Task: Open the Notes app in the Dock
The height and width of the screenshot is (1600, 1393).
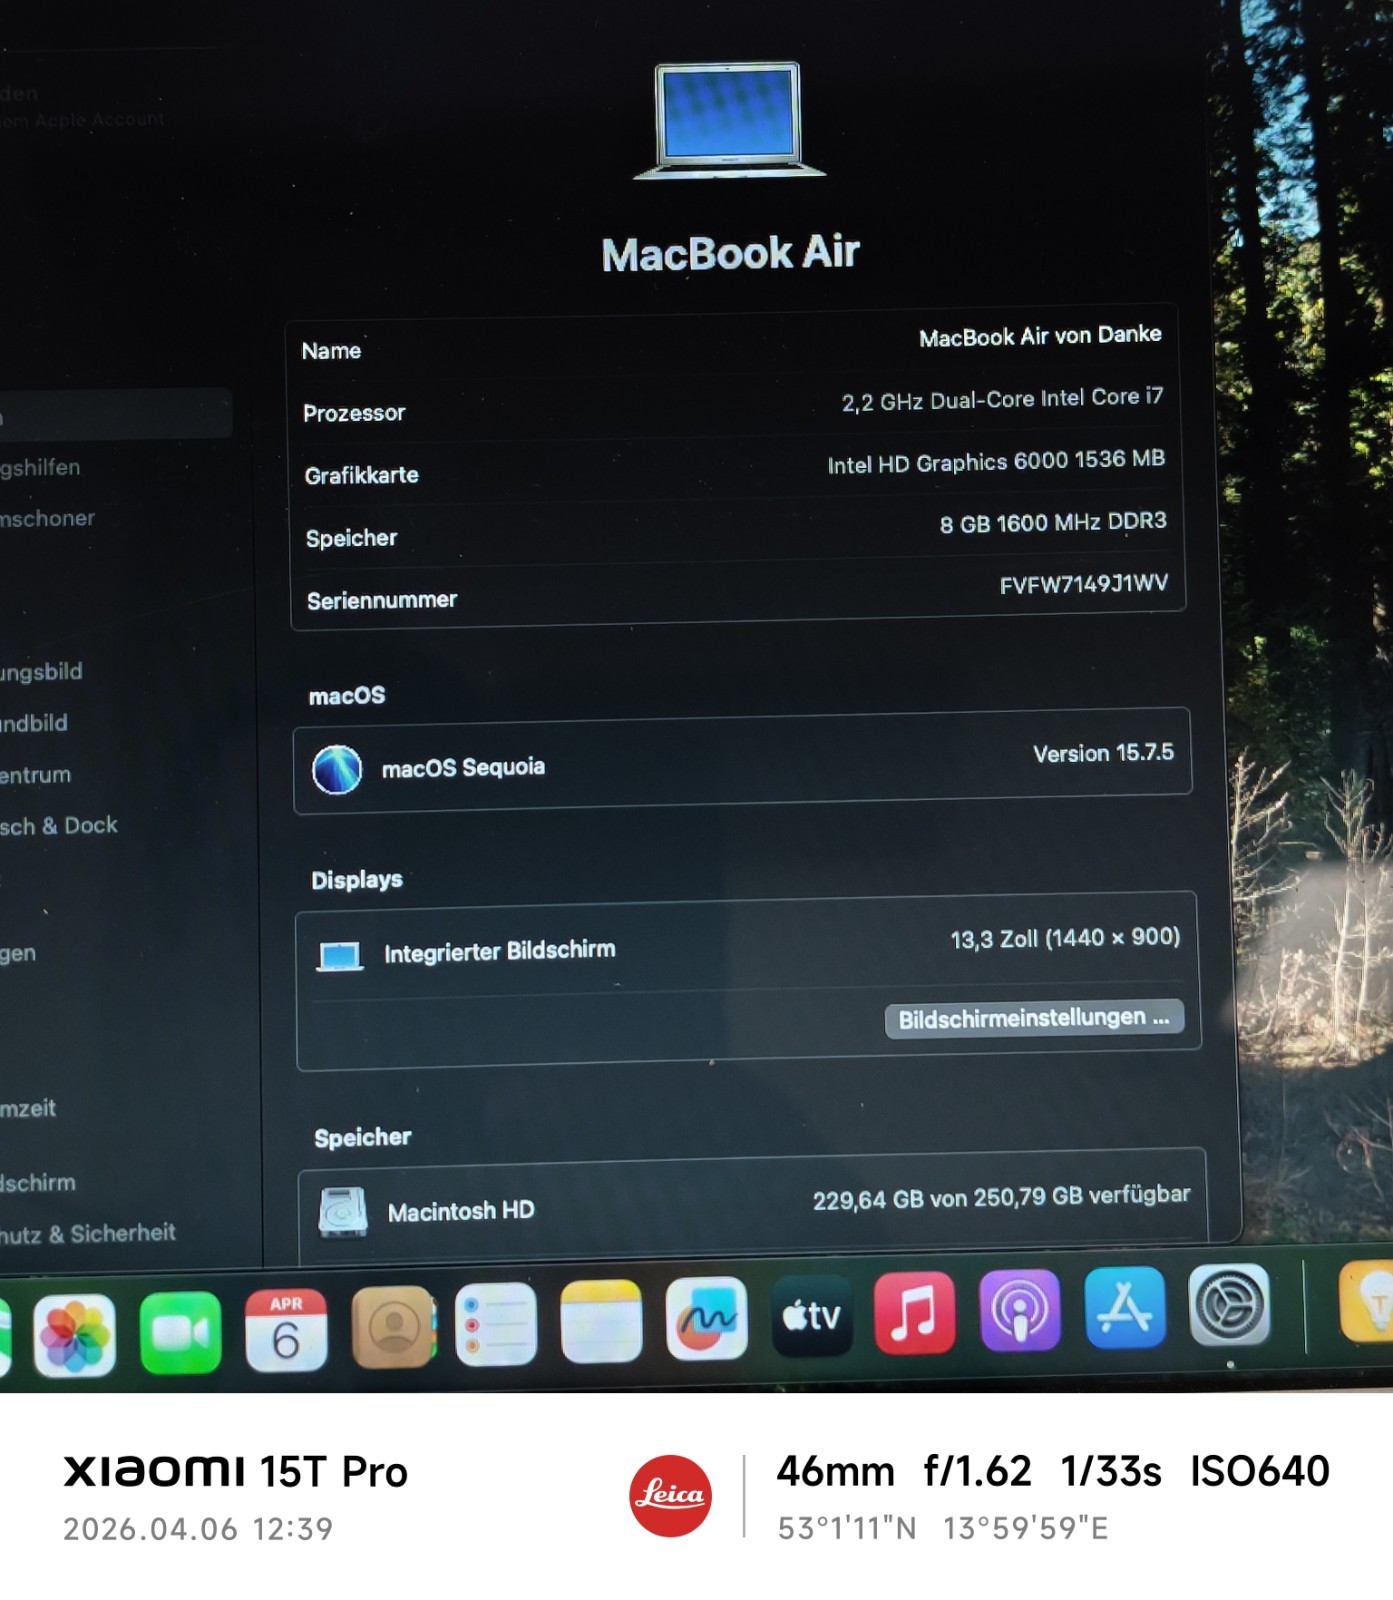Action: click(x=601, y=1321)
